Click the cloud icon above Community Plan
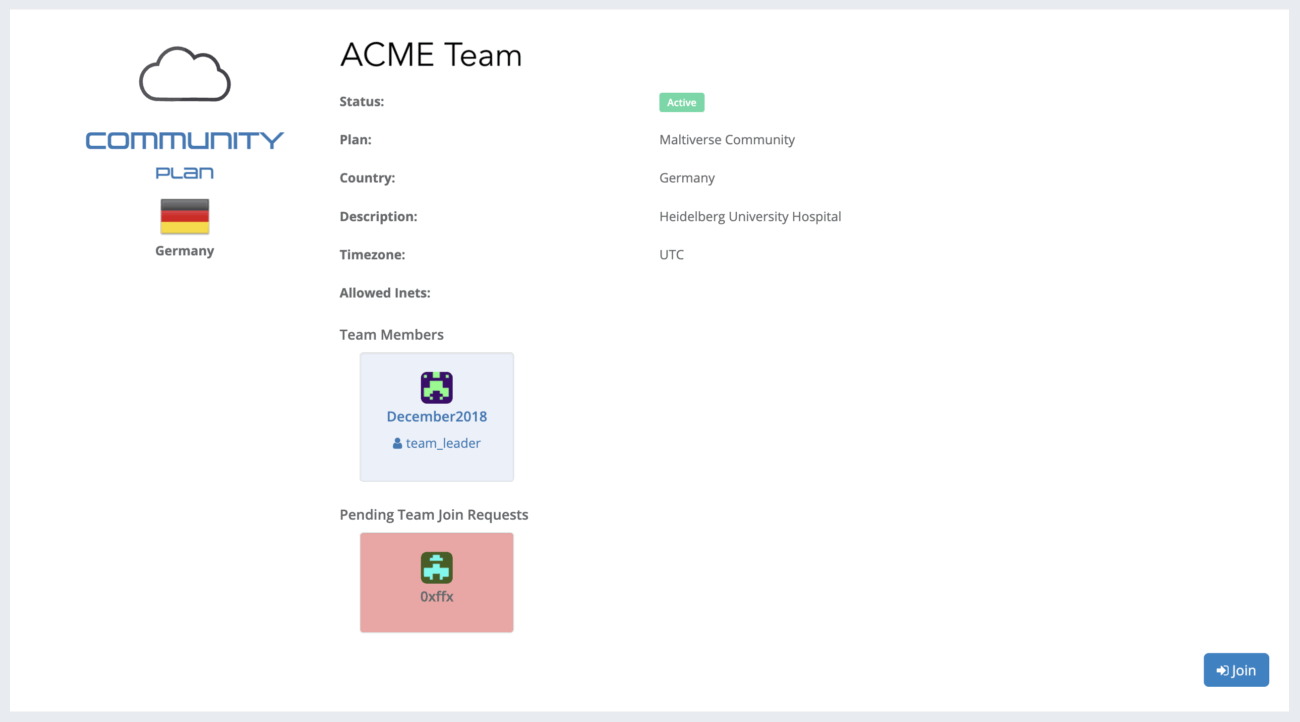Viewport: 1300px width, 722px height. (x=185, y=74)
